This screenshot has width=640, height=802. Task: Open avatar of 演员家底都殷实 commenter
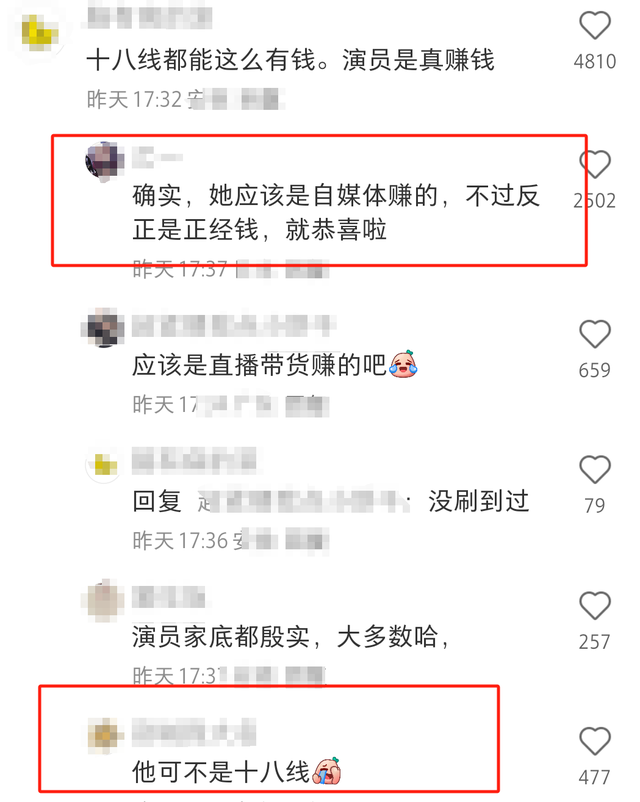(x=103, y=600)
